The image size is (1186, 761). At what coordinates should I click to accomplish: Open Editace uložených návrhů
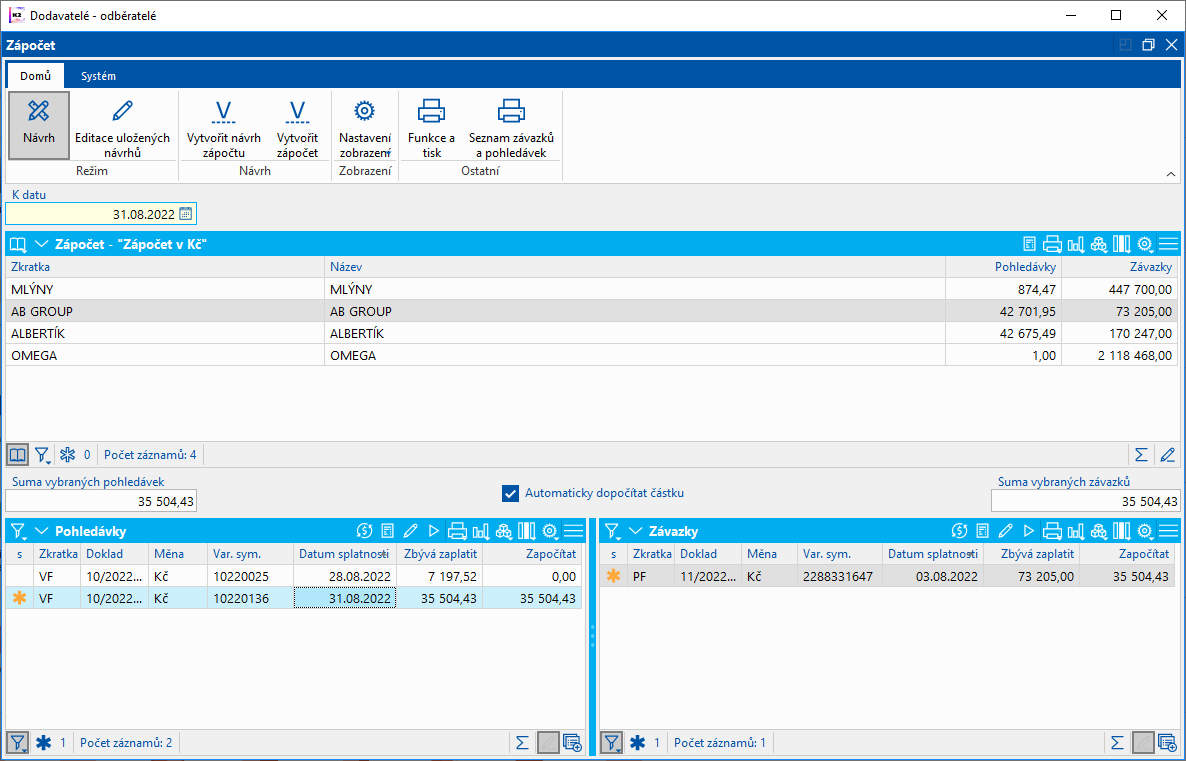point(122,111)
